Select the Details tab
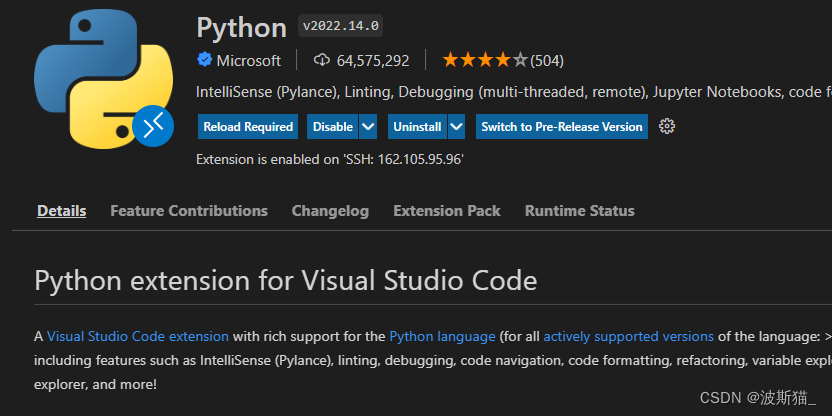832x416 pixels. (x=62, y=211)
